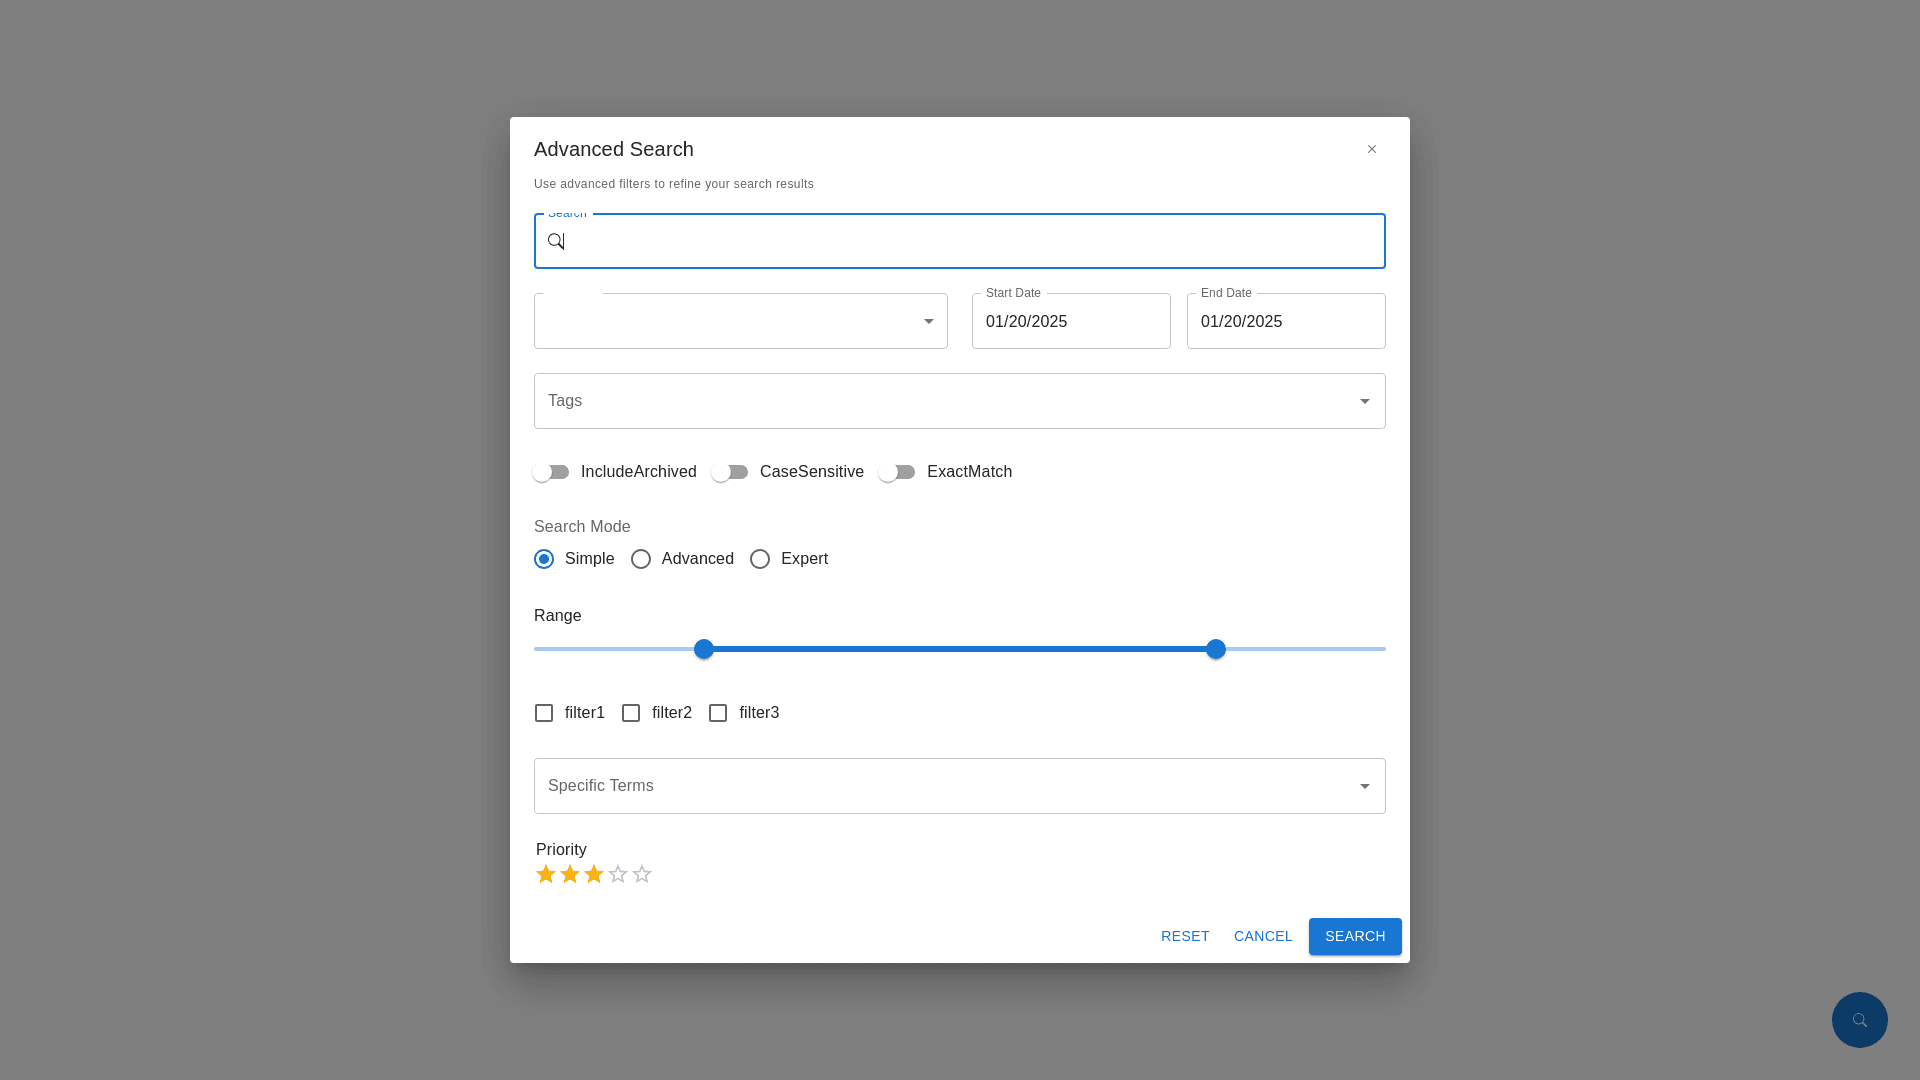Click the right Range slider handle
The height and width of the screenshot is (1080, 1920).
[1216, 649]
